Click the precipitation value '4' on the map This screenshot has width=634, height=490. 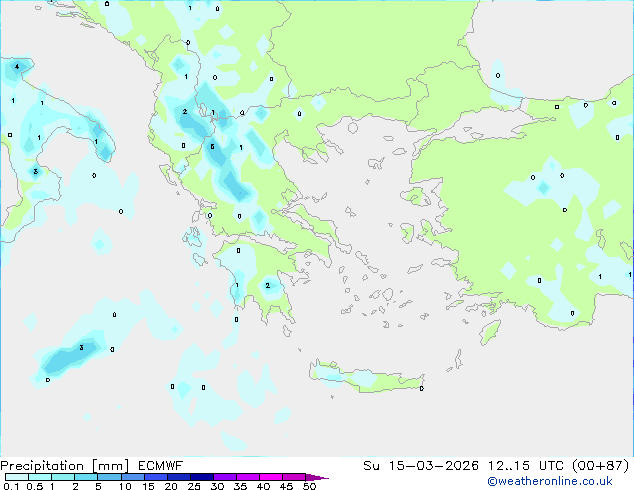(x=17, y=66)
